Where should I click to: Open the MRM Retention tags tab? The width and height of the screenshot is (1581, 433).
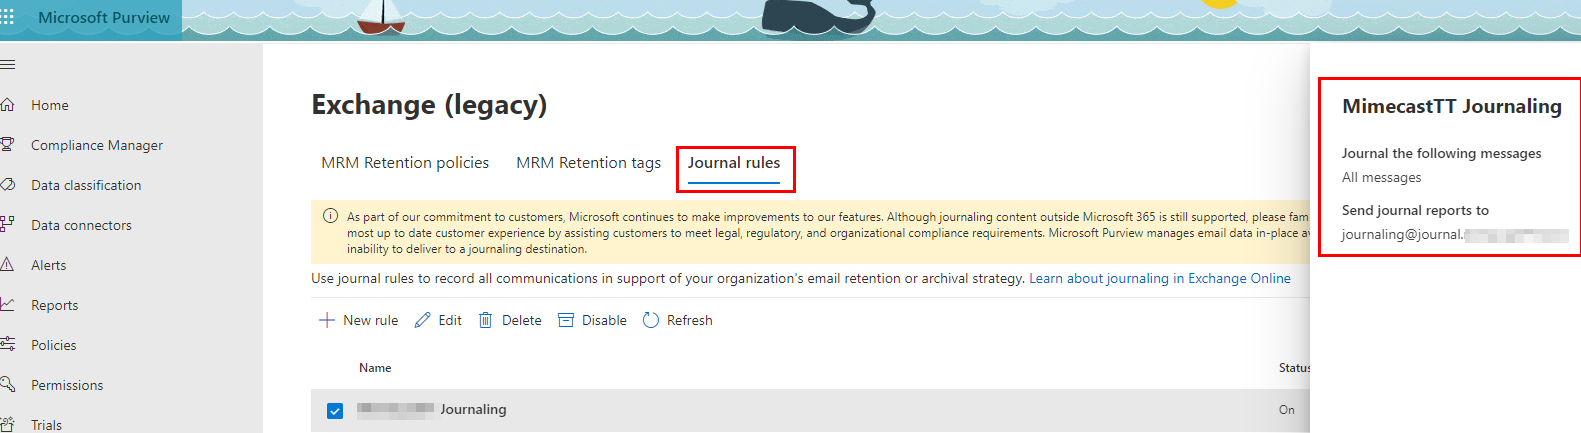point(588,163)
